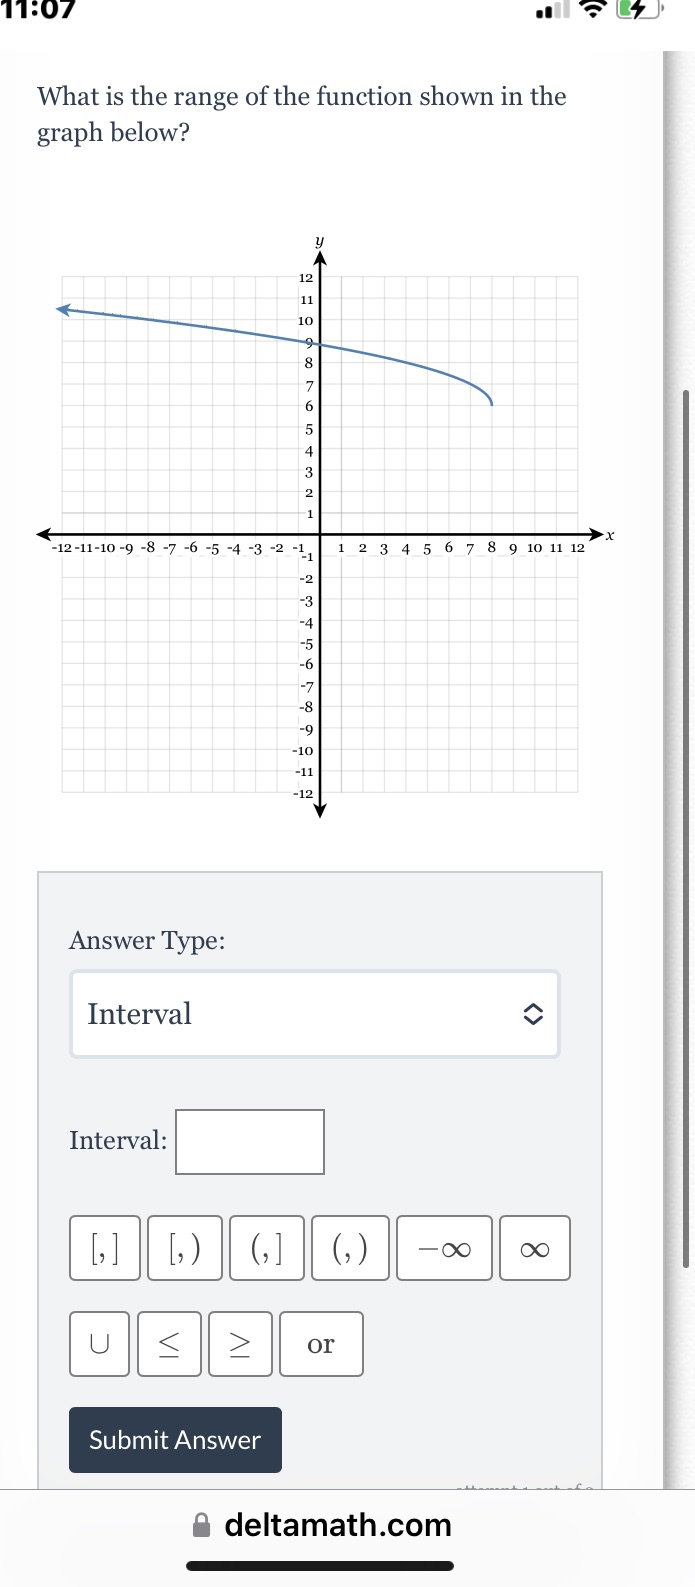
Task: Insert the union symbol
Action: 99,1344
